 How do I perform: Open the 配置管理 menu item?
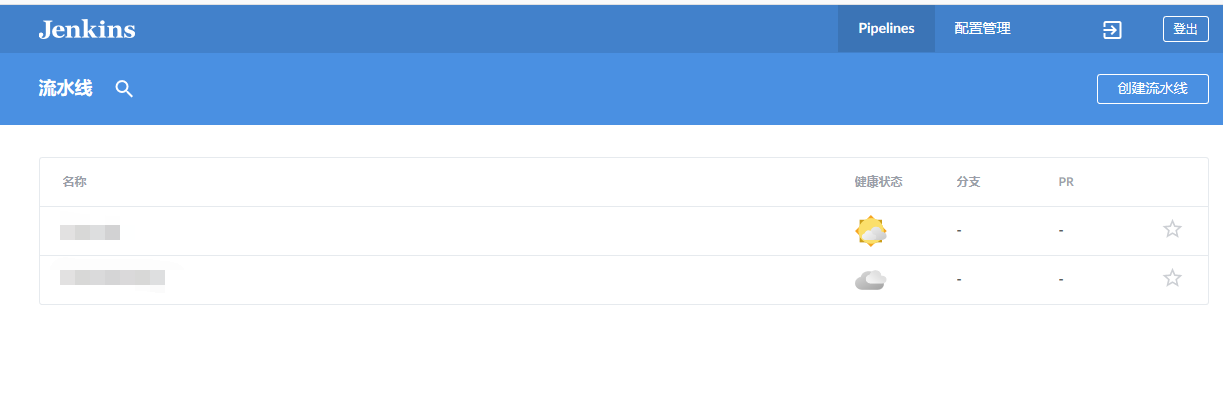982,29
